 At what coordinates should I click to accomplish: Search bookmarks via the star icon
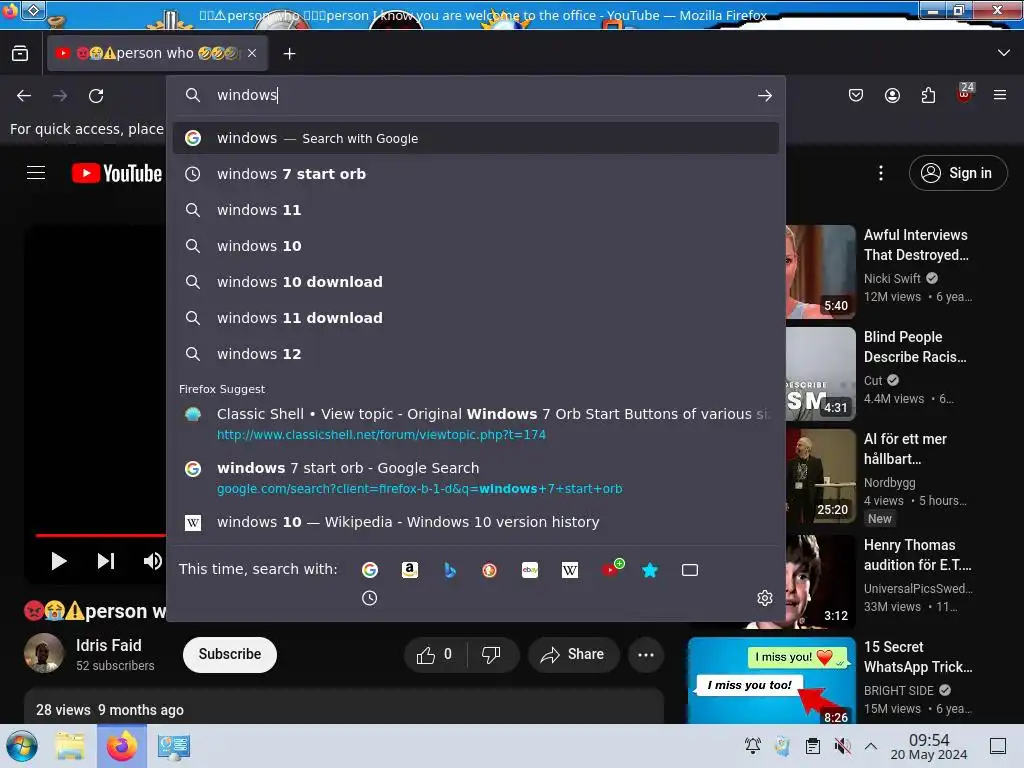(x=650, y=570)
